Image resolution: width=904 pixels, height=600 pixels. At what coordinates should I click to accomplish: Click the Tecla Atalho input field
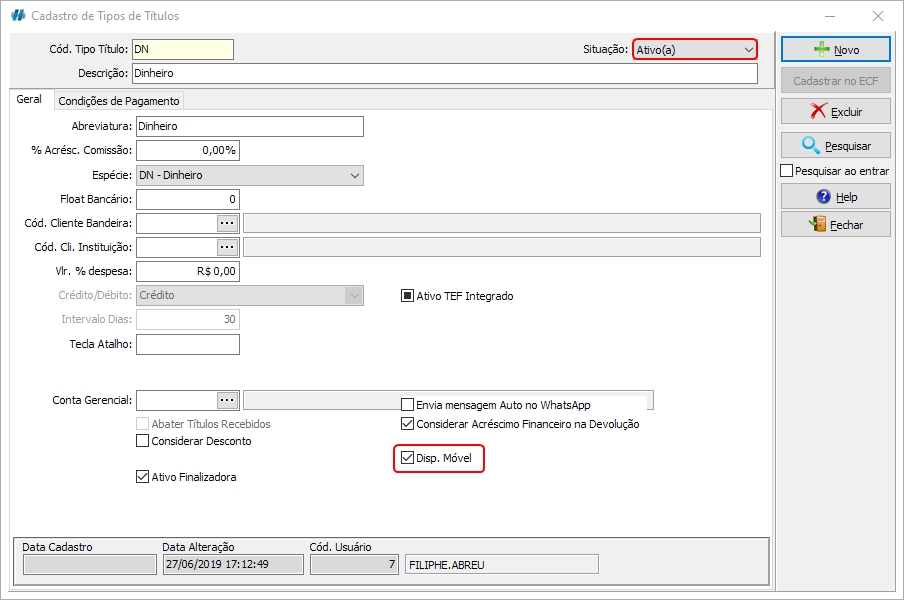(188, 344)
